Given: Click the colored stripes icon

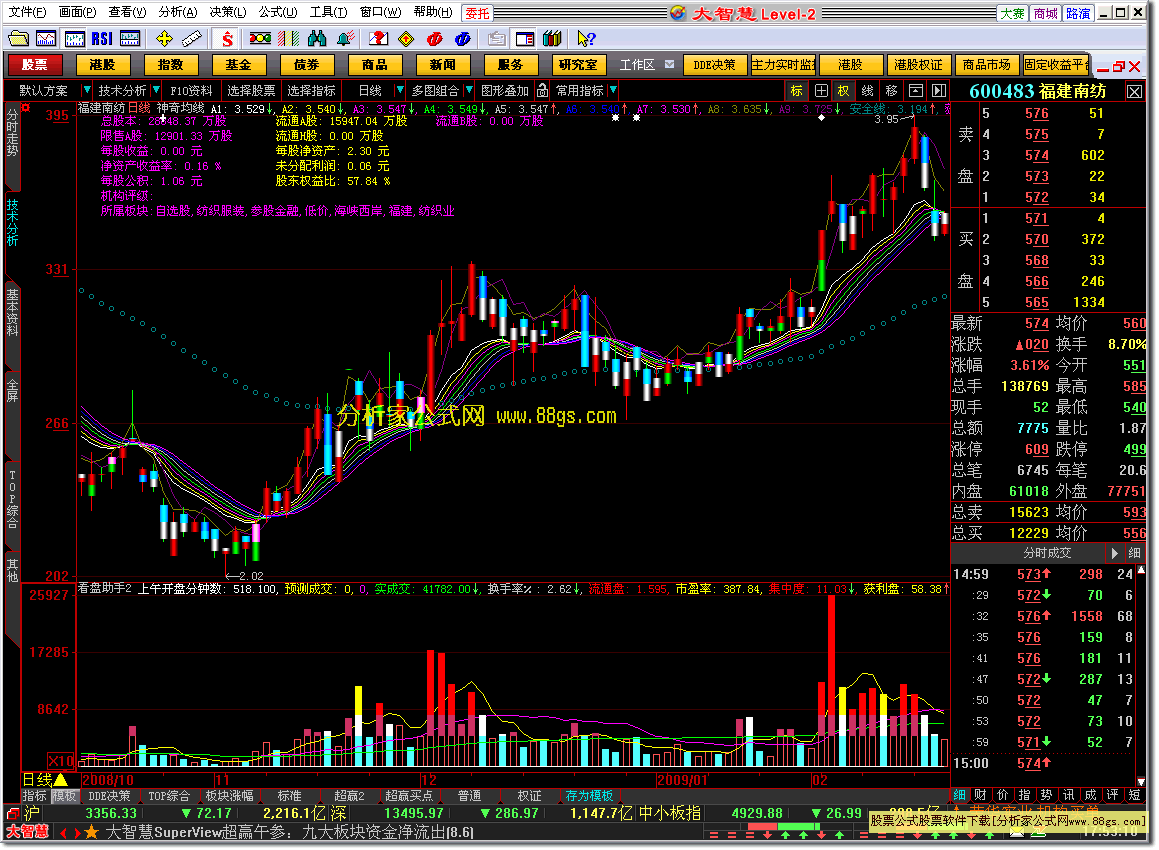Looking at the screenshot, I should pos(288,38).
